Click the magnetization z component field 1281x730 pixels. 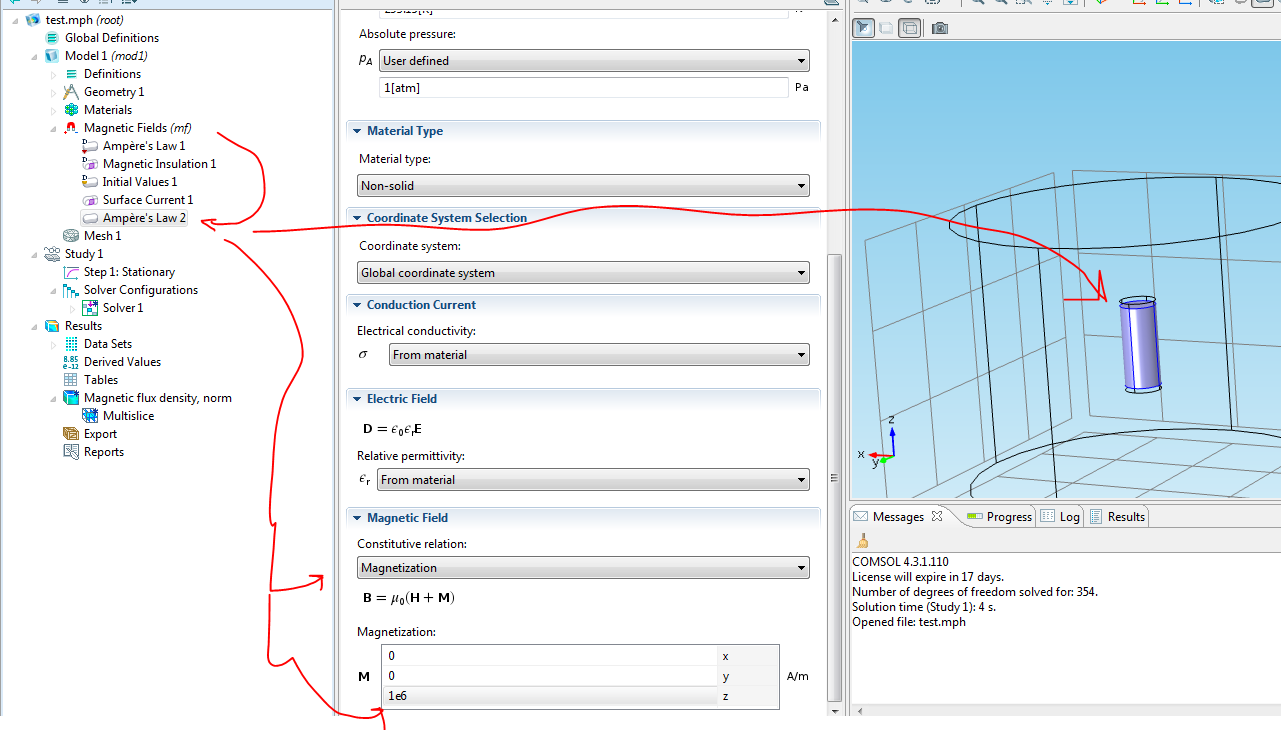click(550, 696)
